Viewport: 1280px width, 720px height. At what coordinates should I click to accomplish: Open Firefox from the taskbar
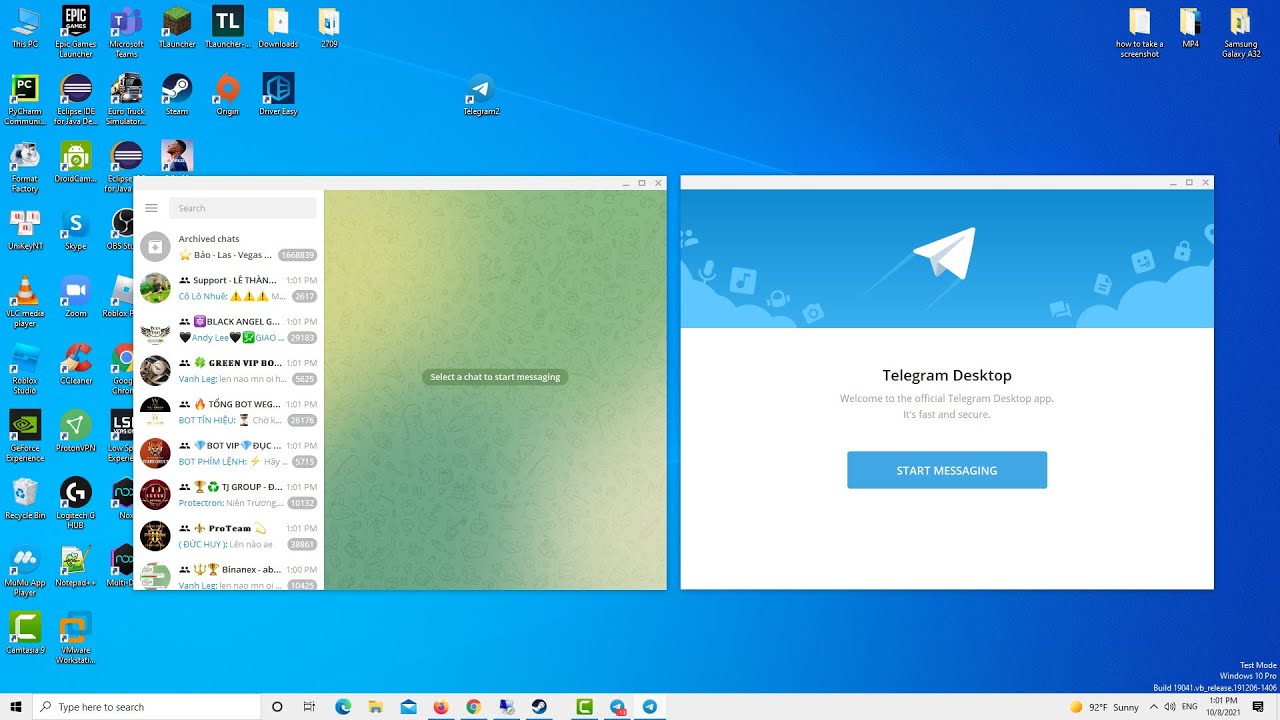(441, 707)
